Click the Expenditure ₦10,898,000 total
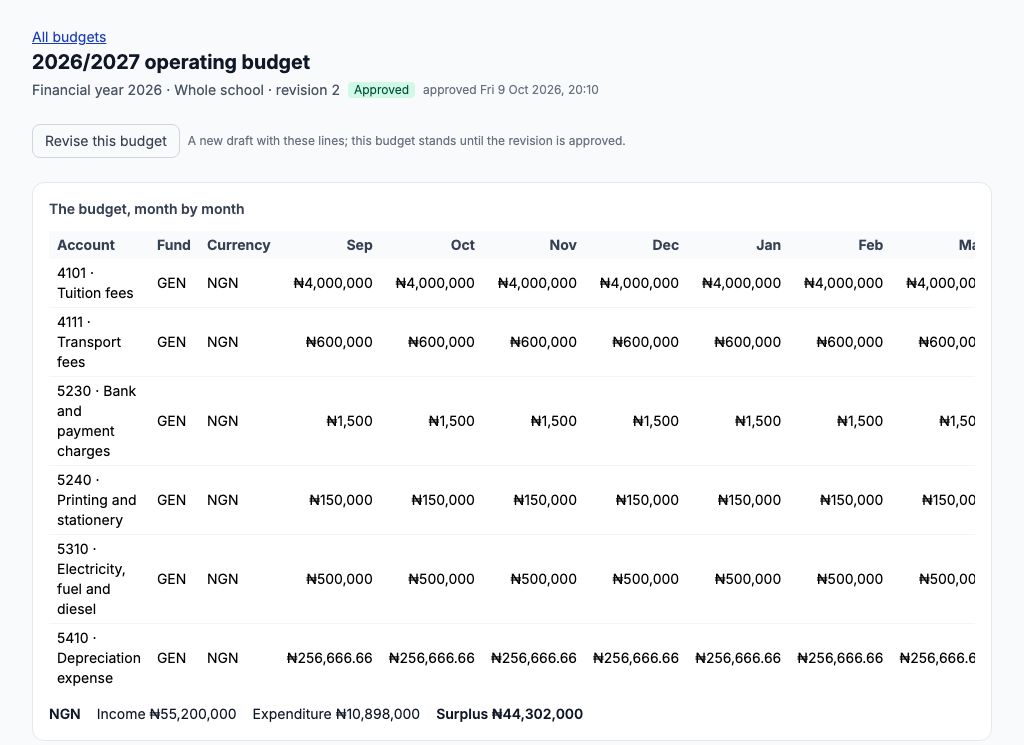Image resolution: width=1024 pixels, height=745 pixels. (336, 714)
